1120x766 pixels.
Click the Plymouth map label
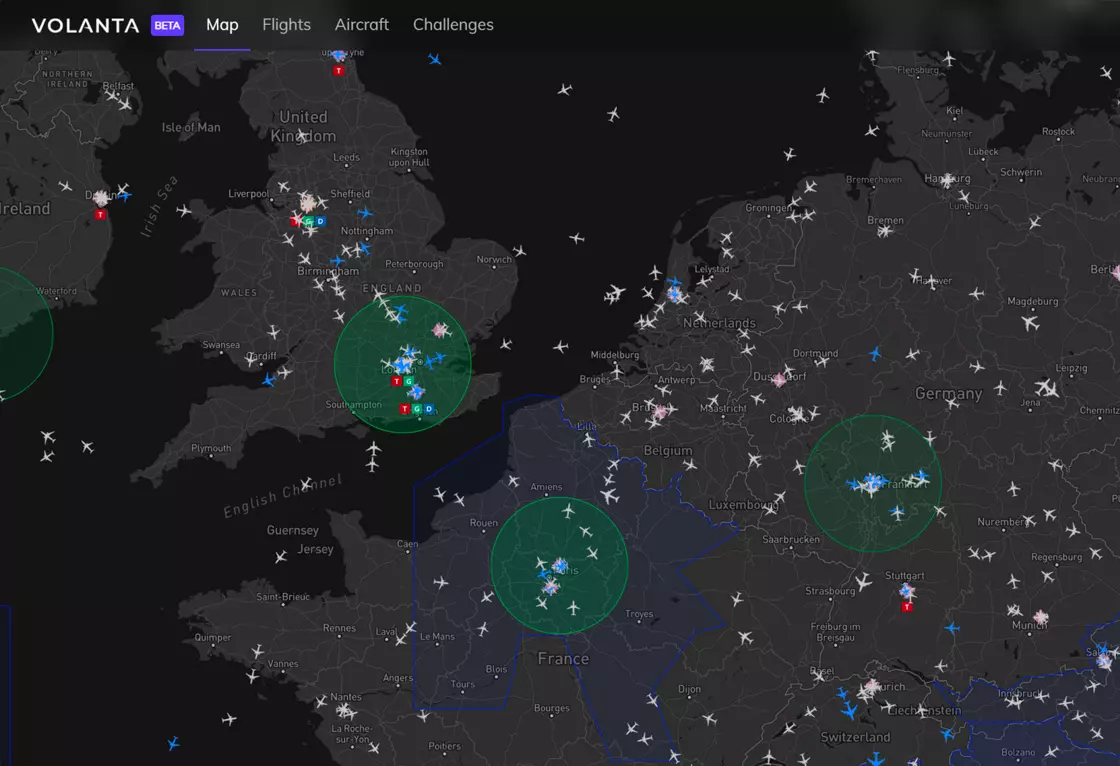coord(211,448)
